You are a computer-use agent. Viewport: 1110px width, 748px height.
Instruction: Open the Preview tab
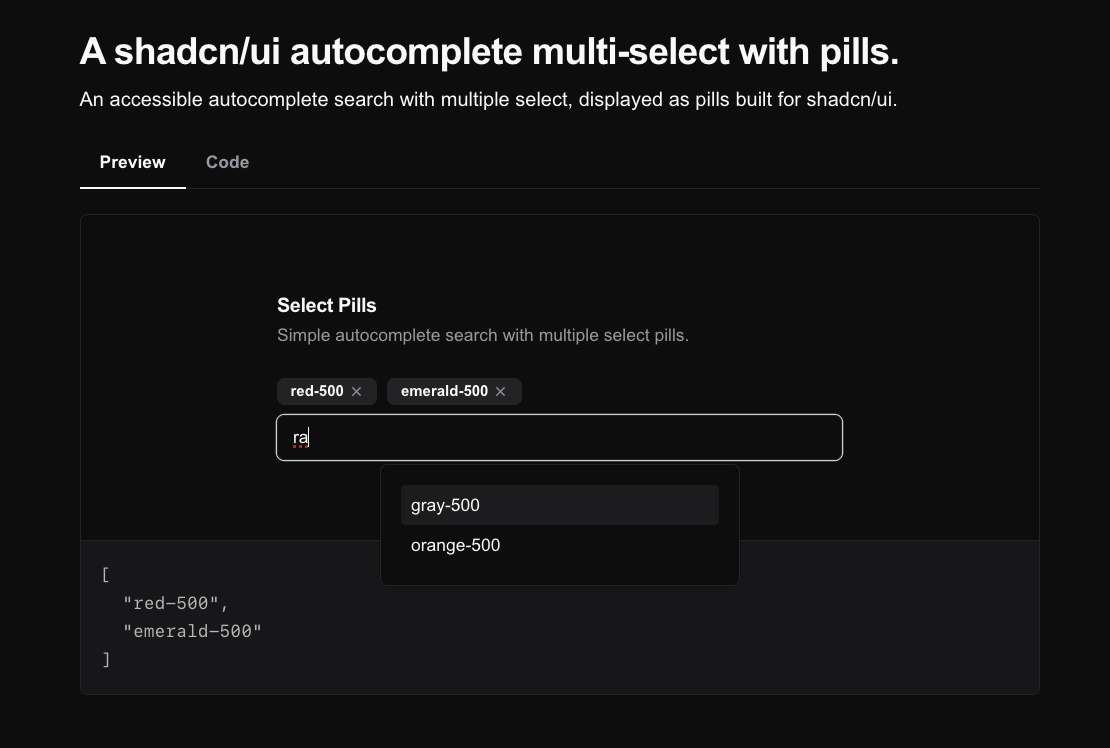click(x=133, y=162)
